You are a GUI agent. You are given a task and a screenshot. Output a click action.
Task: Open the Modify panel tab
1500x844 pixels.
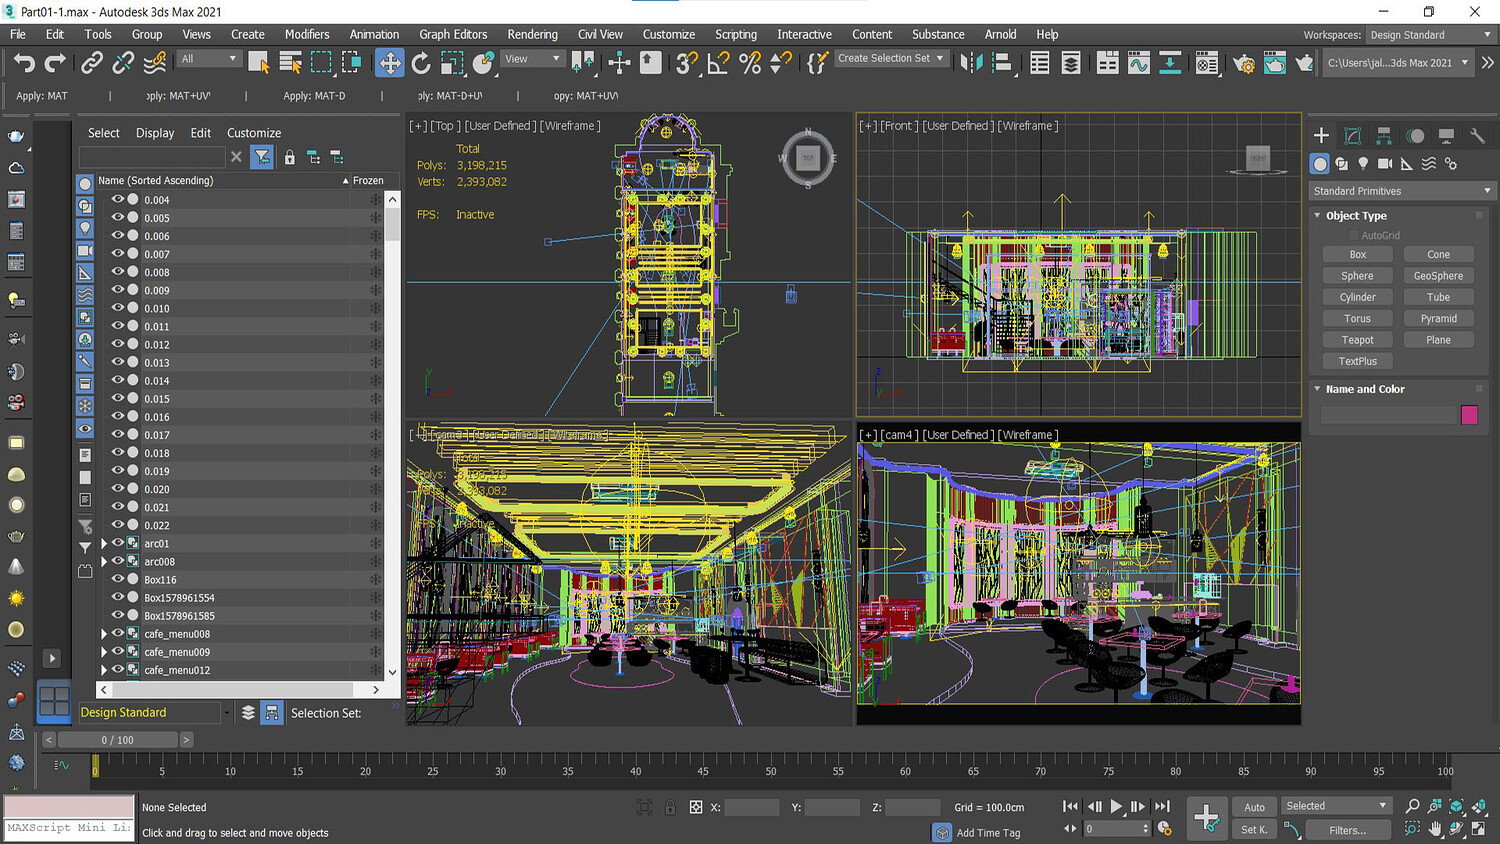(1353, 136)
